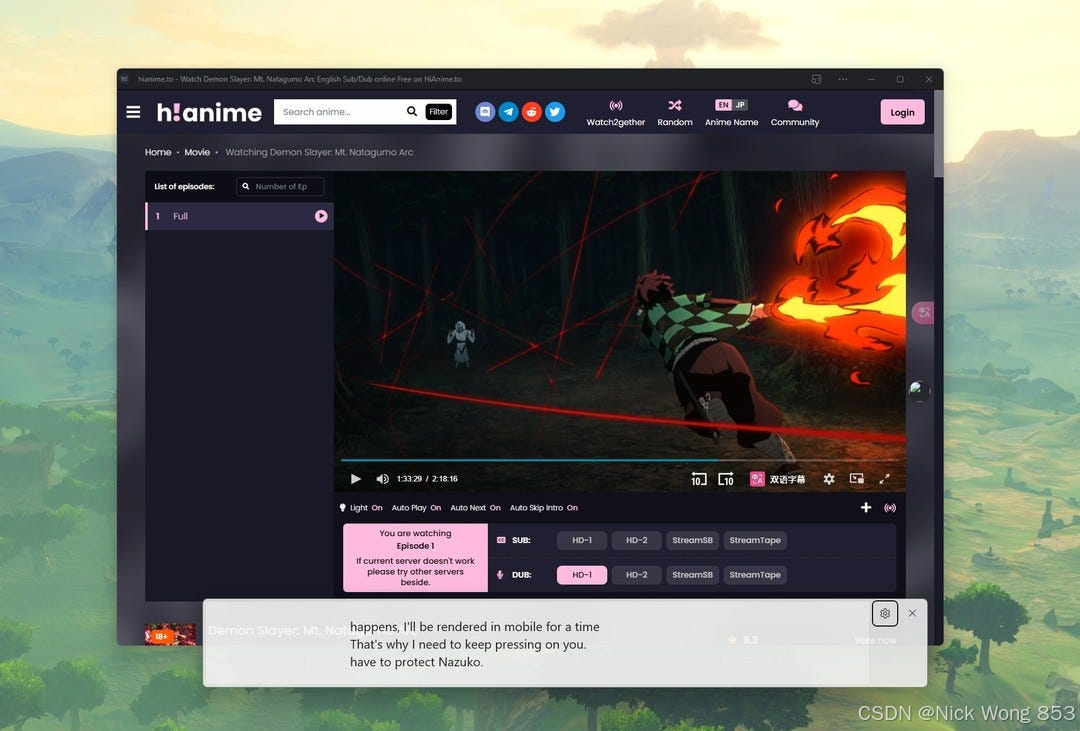Mute the video volume

(x=382, y=479)
